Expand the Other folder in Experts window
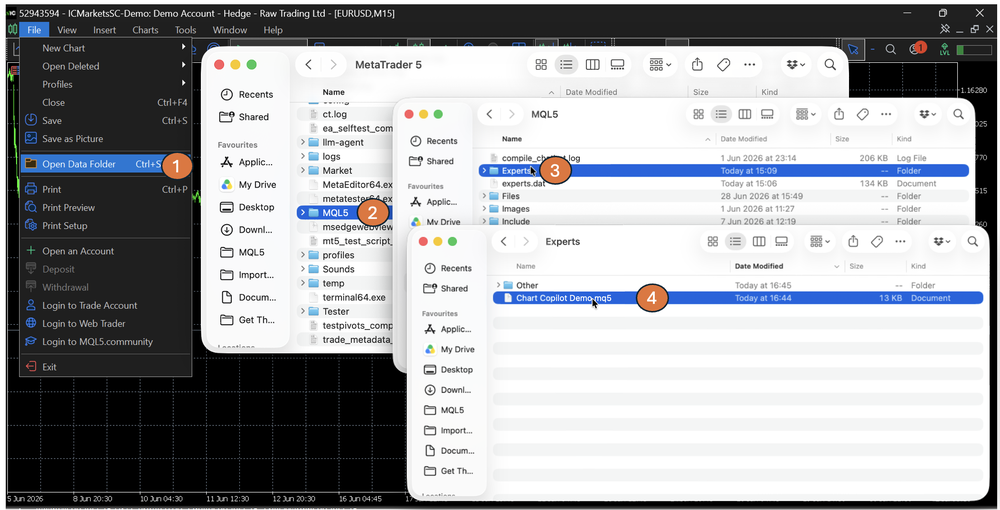This screenshot has height=510, width=1000. point(498,285)
